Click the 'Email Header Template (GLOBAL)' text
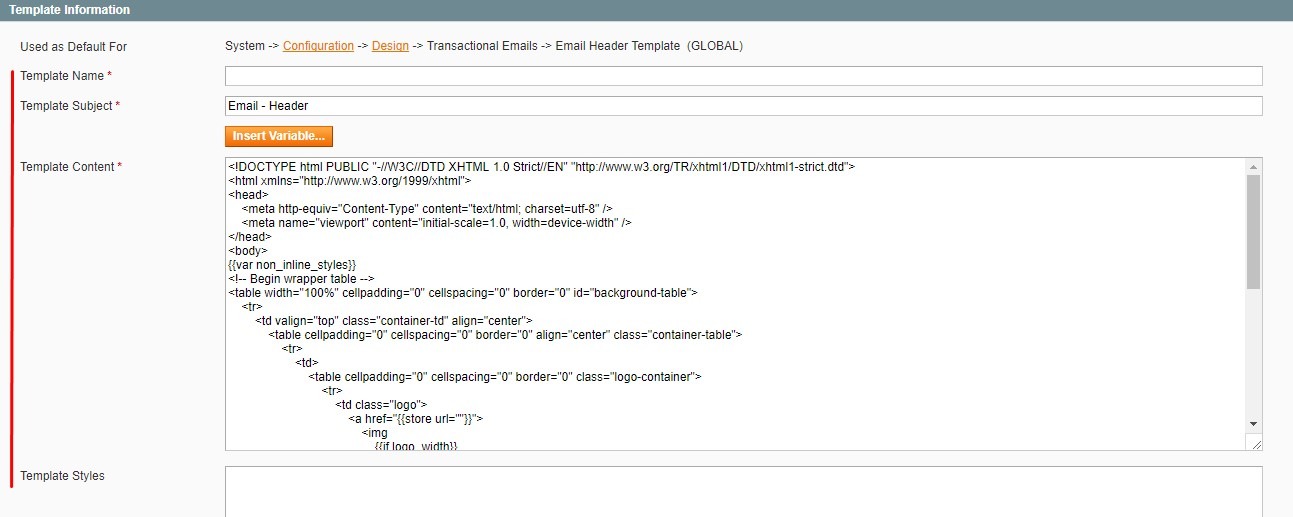 click(x=649, y=46)
